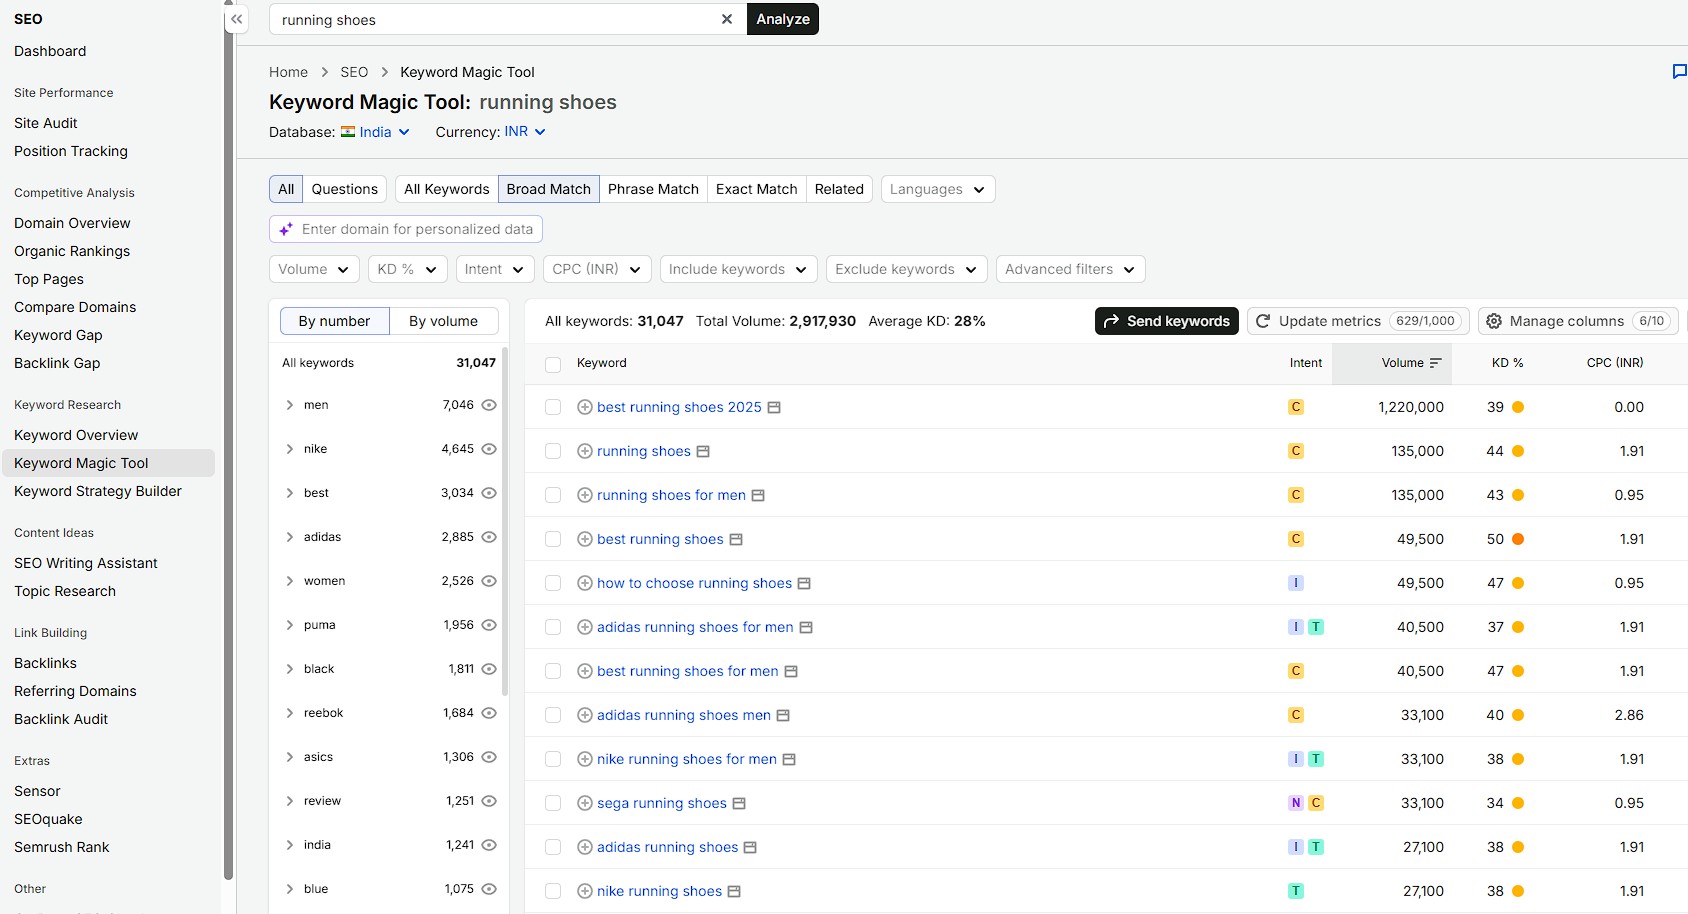This screenshot has height=914, width=1688.
Task: Click the plus icon beside how to choose running shoes
Action: click(x=585, y=583)
